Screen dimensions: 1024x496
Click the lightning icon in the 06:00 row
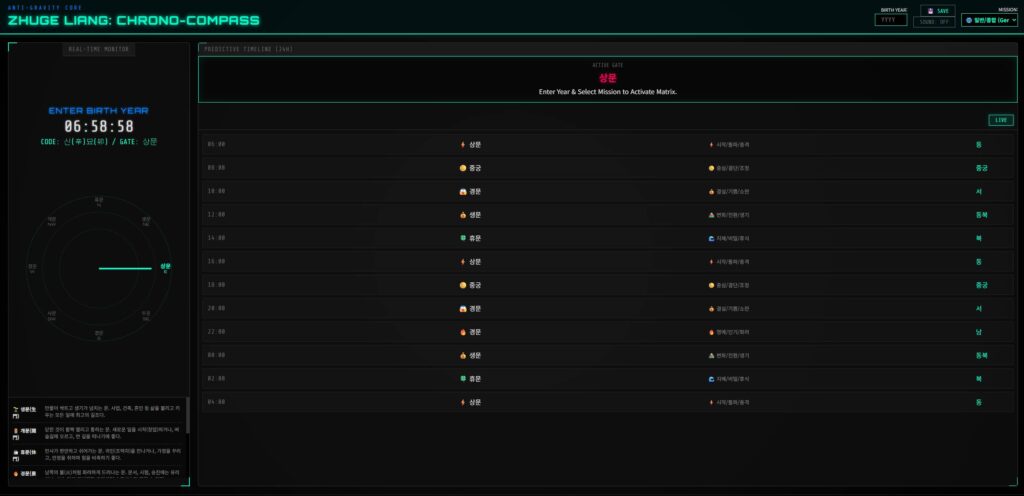point(463,144)
